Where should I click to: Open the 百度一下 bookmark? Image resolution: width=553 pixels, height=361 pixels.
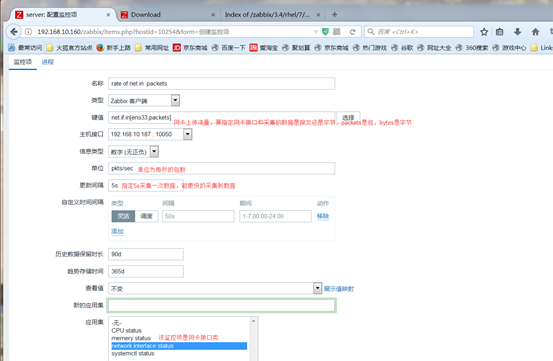[x=229, y=47]
